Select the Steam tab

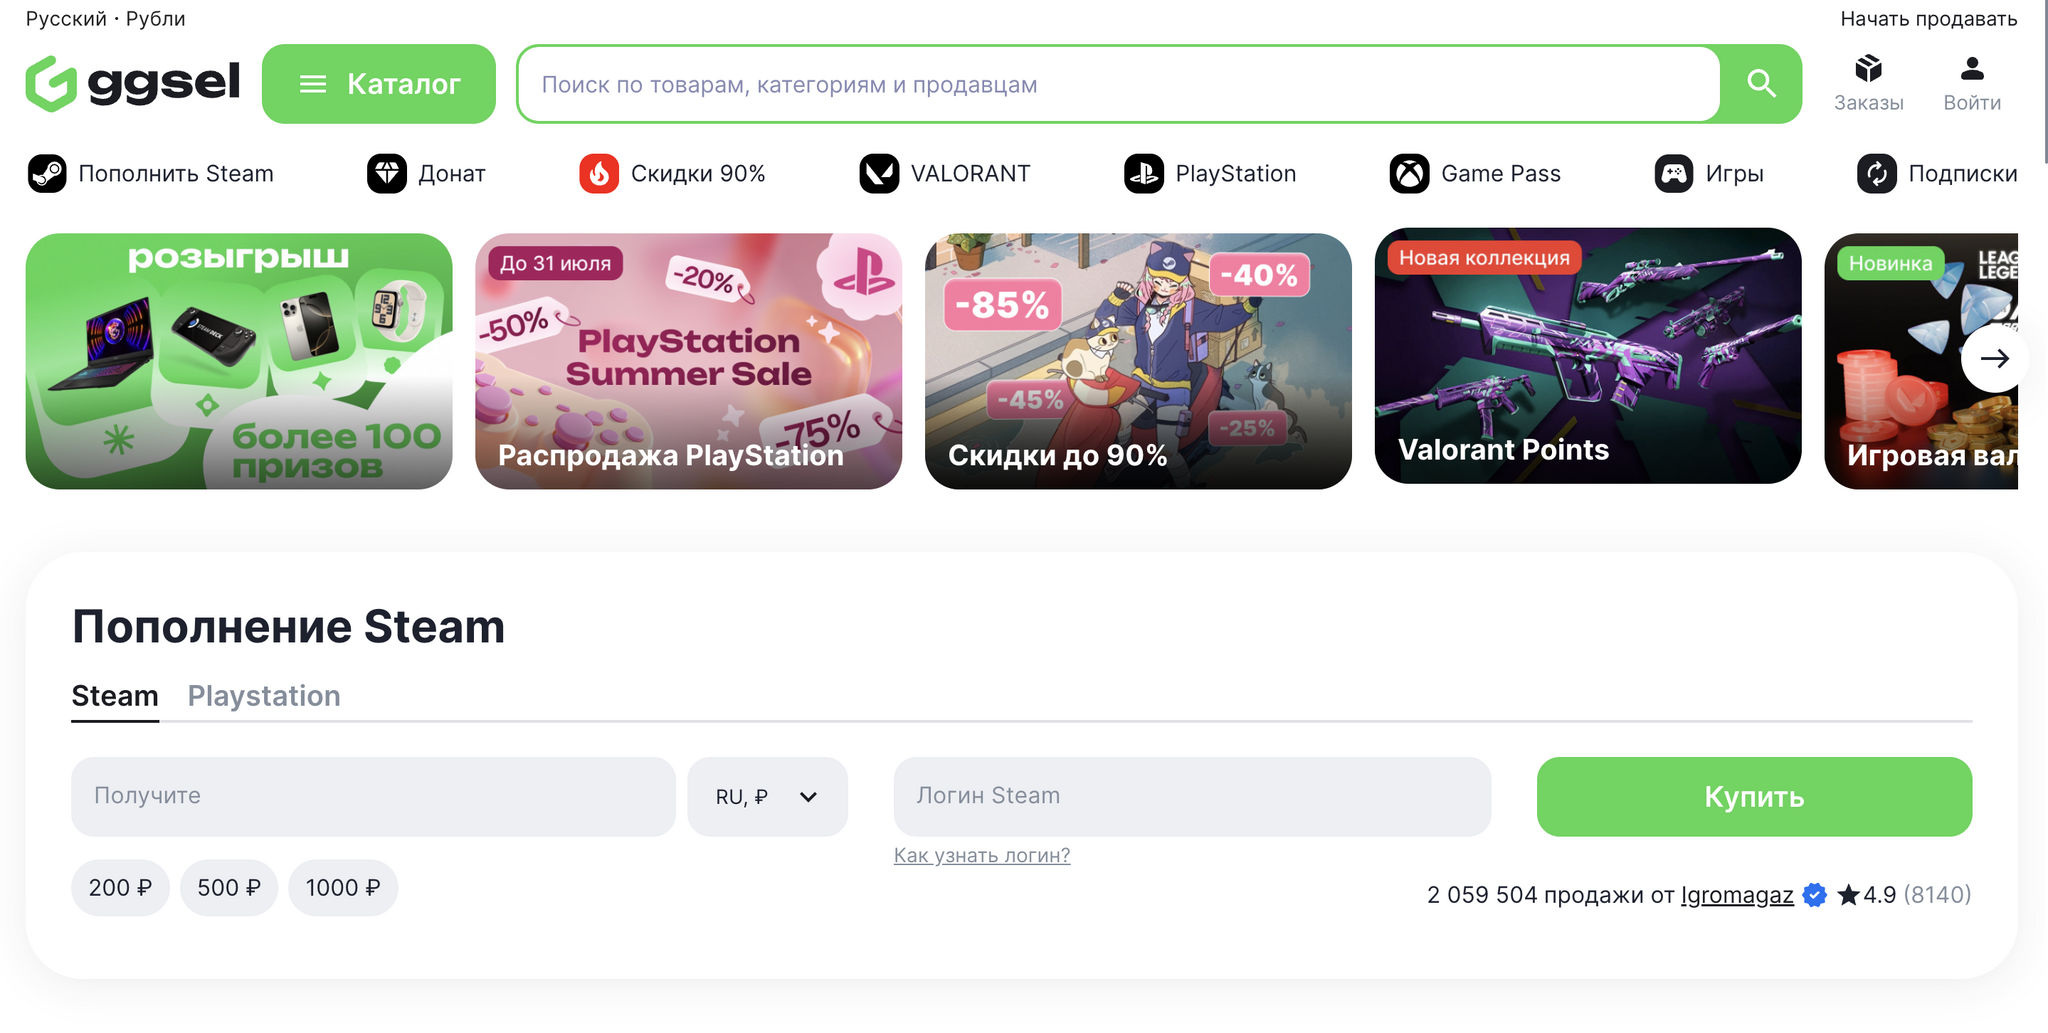click(x=115, y=696)
